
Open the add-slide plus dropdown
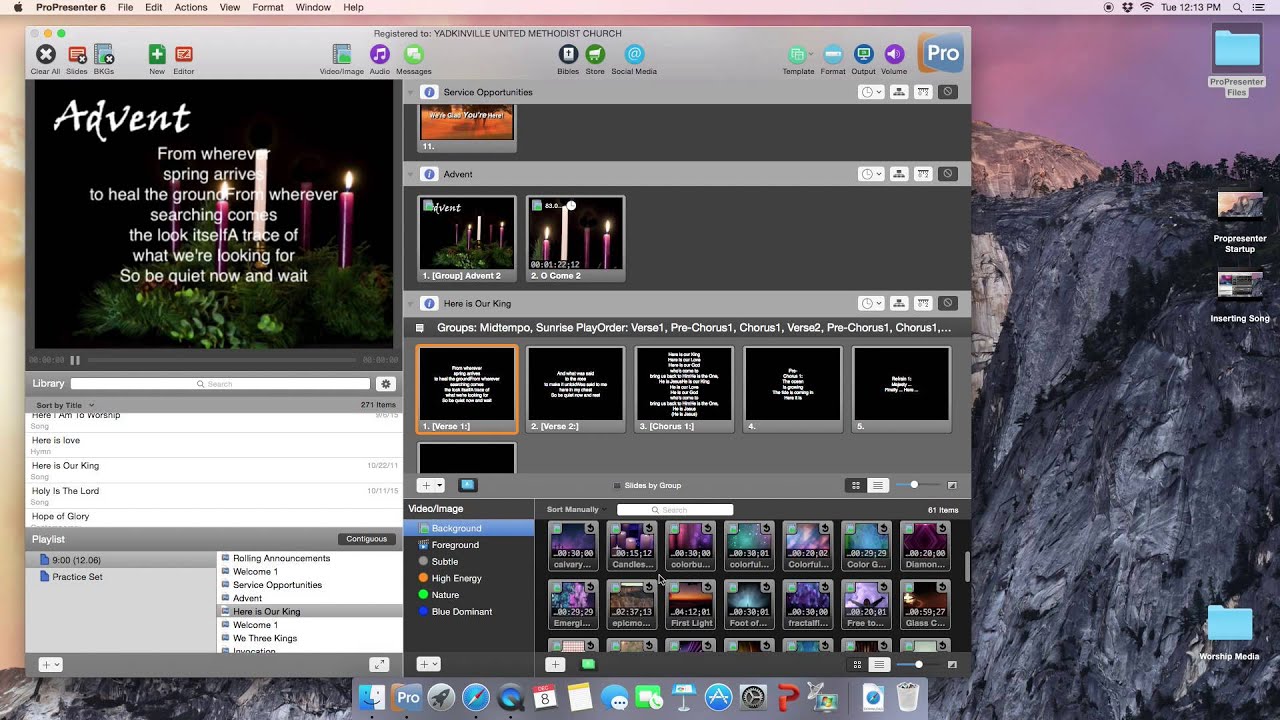tap(431, 485)
